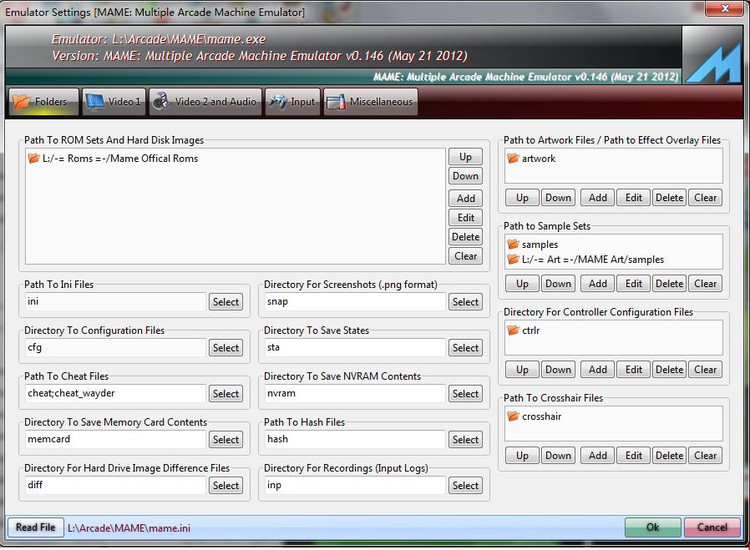This screenshot has height=550, width=750.
Task: Click the sta save states field
Action: click(x=355, y=348)
